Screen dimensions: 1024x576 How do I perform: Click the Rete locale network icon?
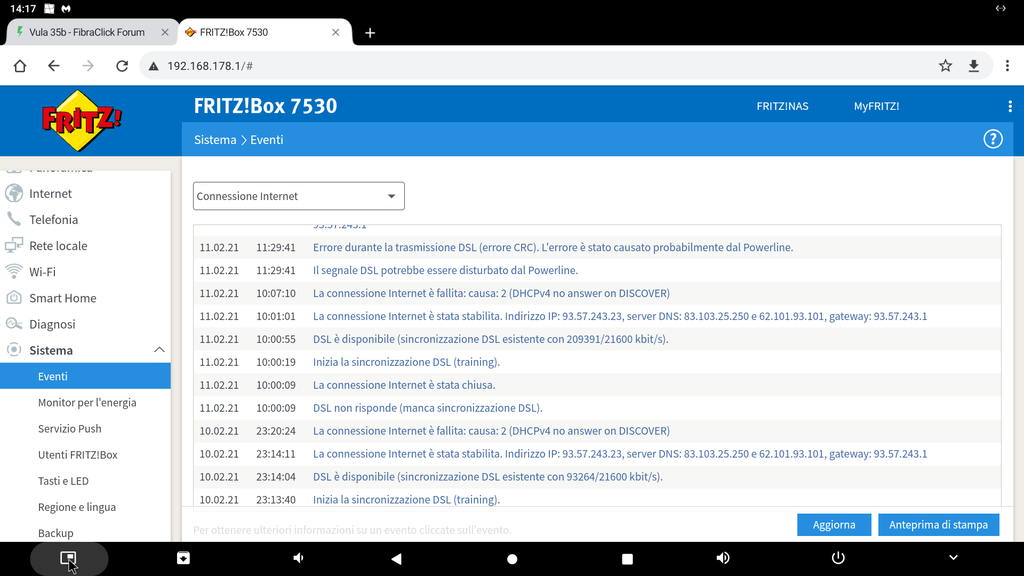[x=14, y=246]
